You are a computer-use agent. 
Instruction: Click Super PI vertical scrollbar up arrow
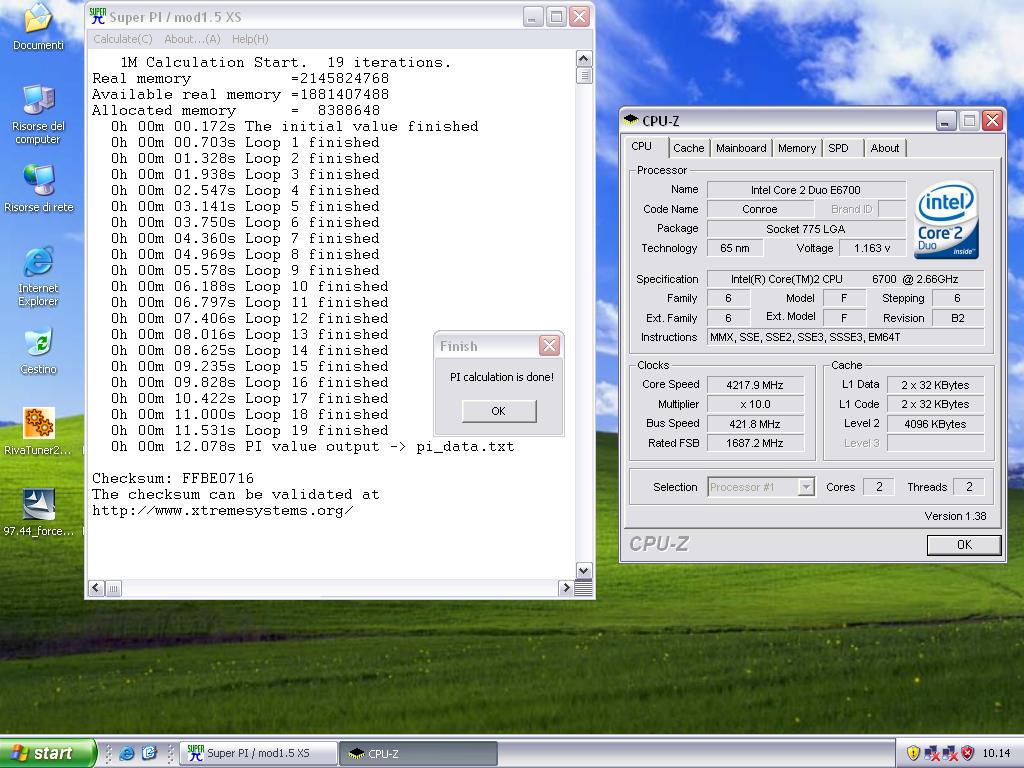point(584,58)
